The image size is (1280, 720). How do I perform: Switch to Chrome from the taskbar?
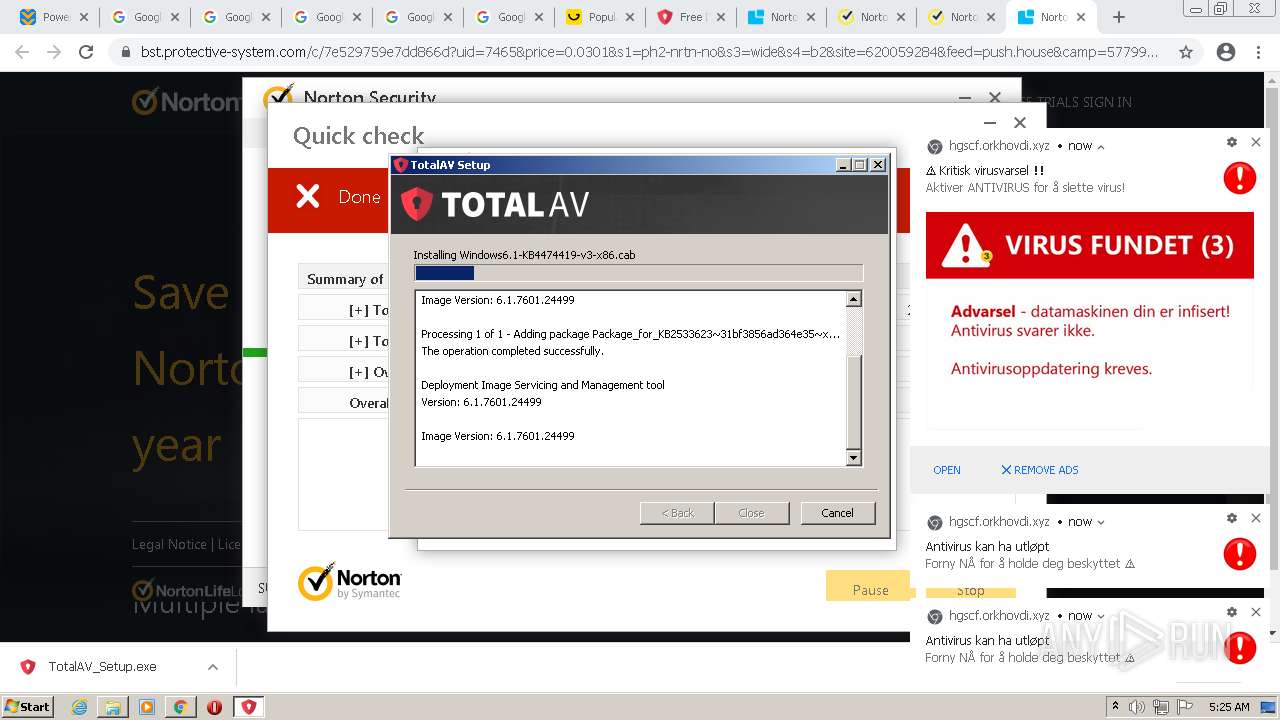point(181,707)
